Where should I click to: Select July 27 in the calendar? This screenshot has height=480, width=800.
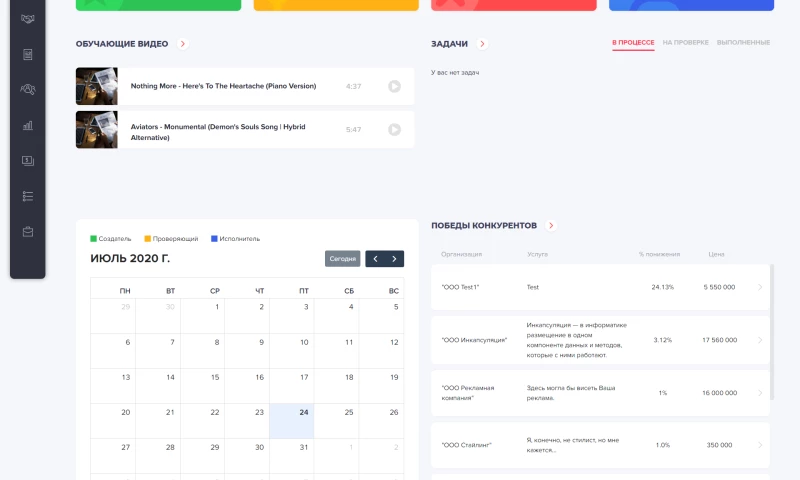click(113, 456)
